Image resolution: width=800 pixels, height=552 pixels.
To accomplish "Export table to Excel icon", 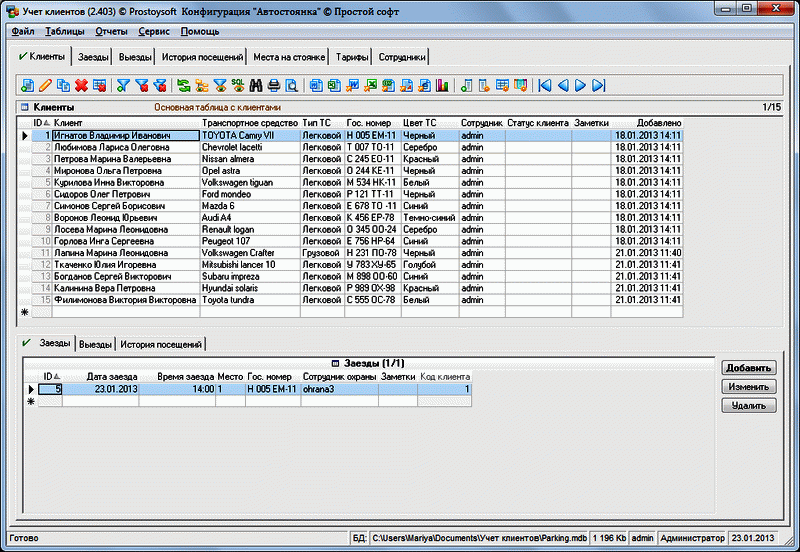I will (x=334, y=85).
